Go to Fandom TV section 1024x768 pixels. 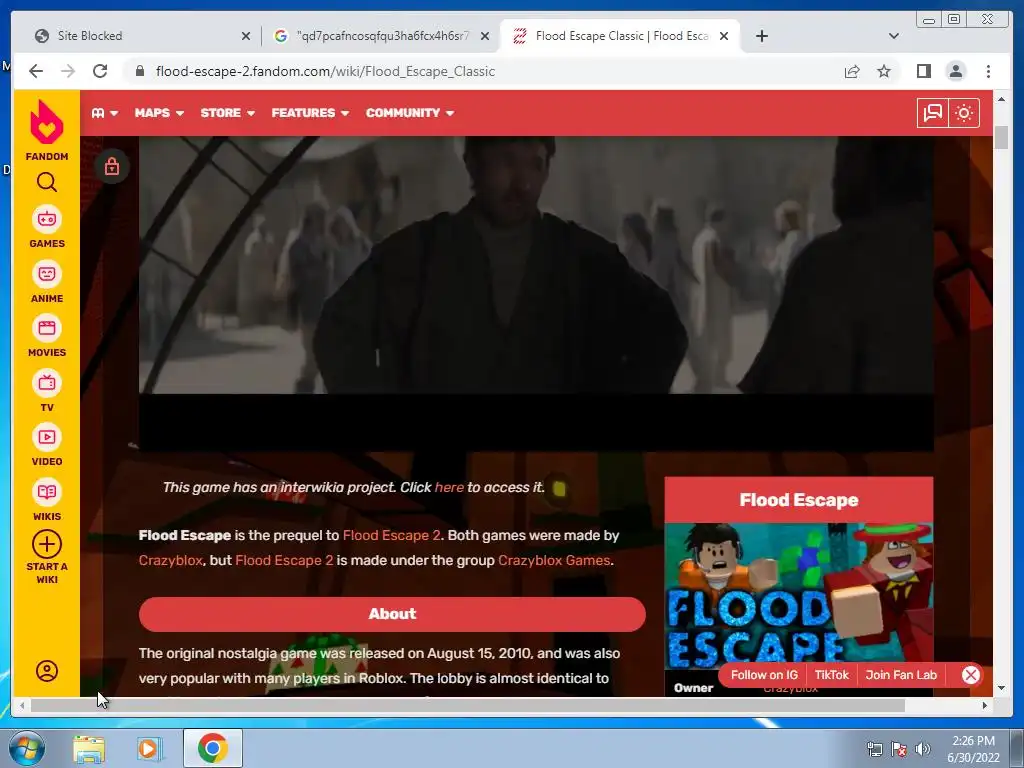pyautogui.click(x=46, y=391)
